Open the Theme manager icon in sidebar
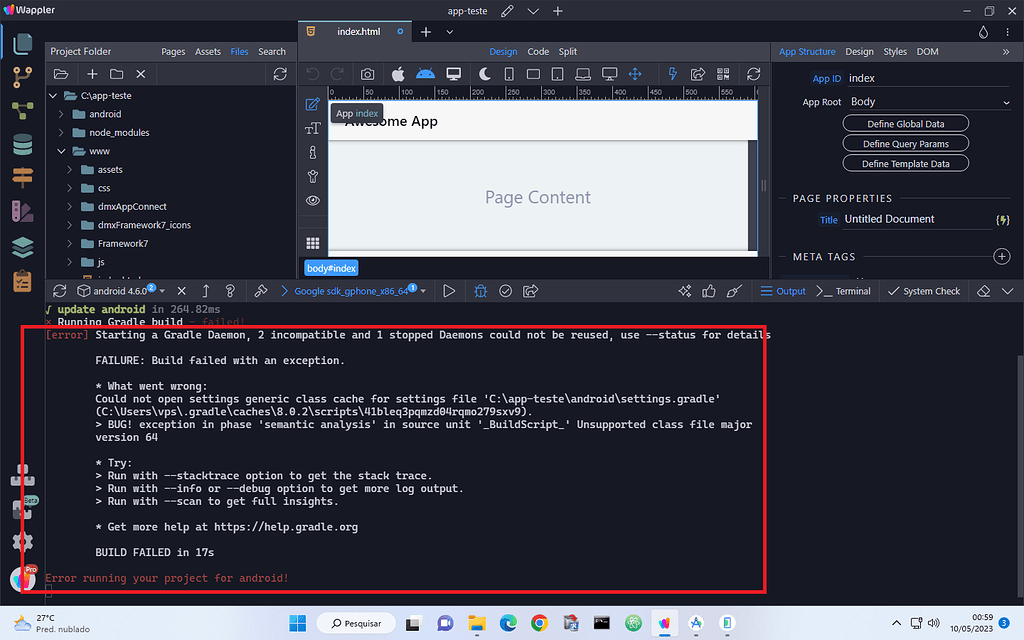 [23, 212]
